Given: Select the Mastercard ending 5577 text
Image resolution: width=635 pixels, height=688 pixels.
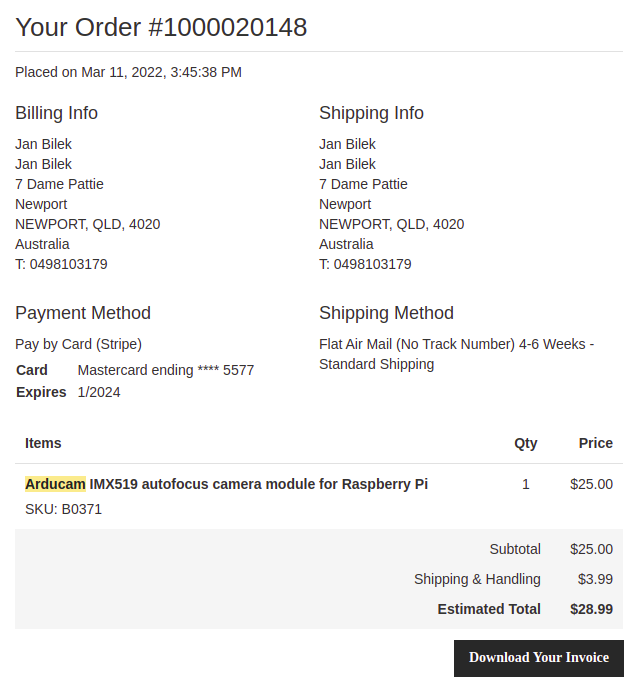Looking at the screenshot, I should click(x=165, y=370).
